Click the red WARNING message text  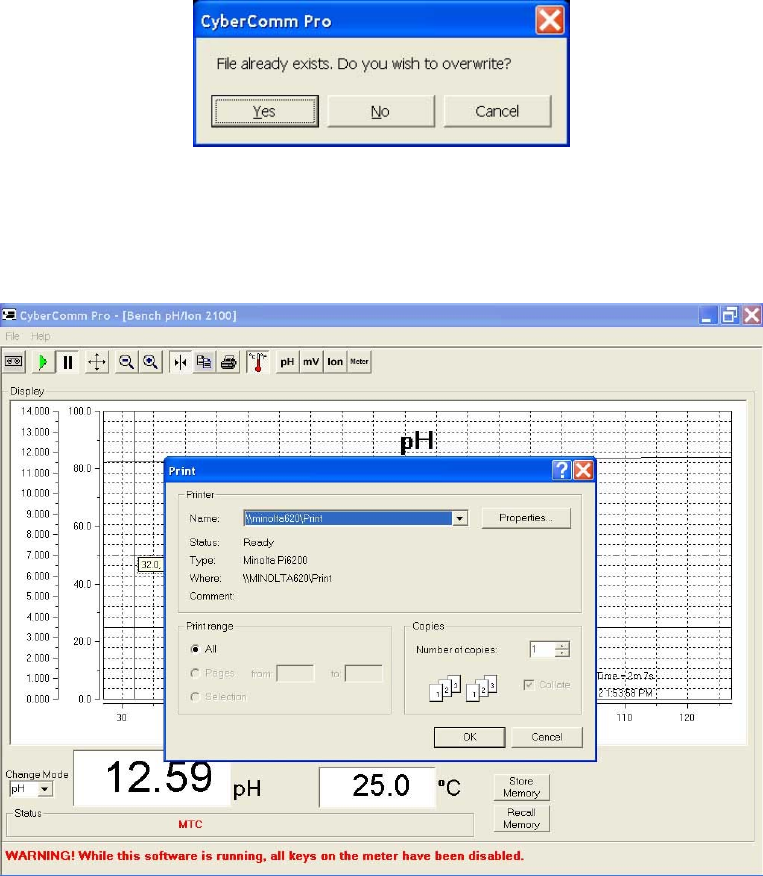pyautogui.click(x=264, y=855)
